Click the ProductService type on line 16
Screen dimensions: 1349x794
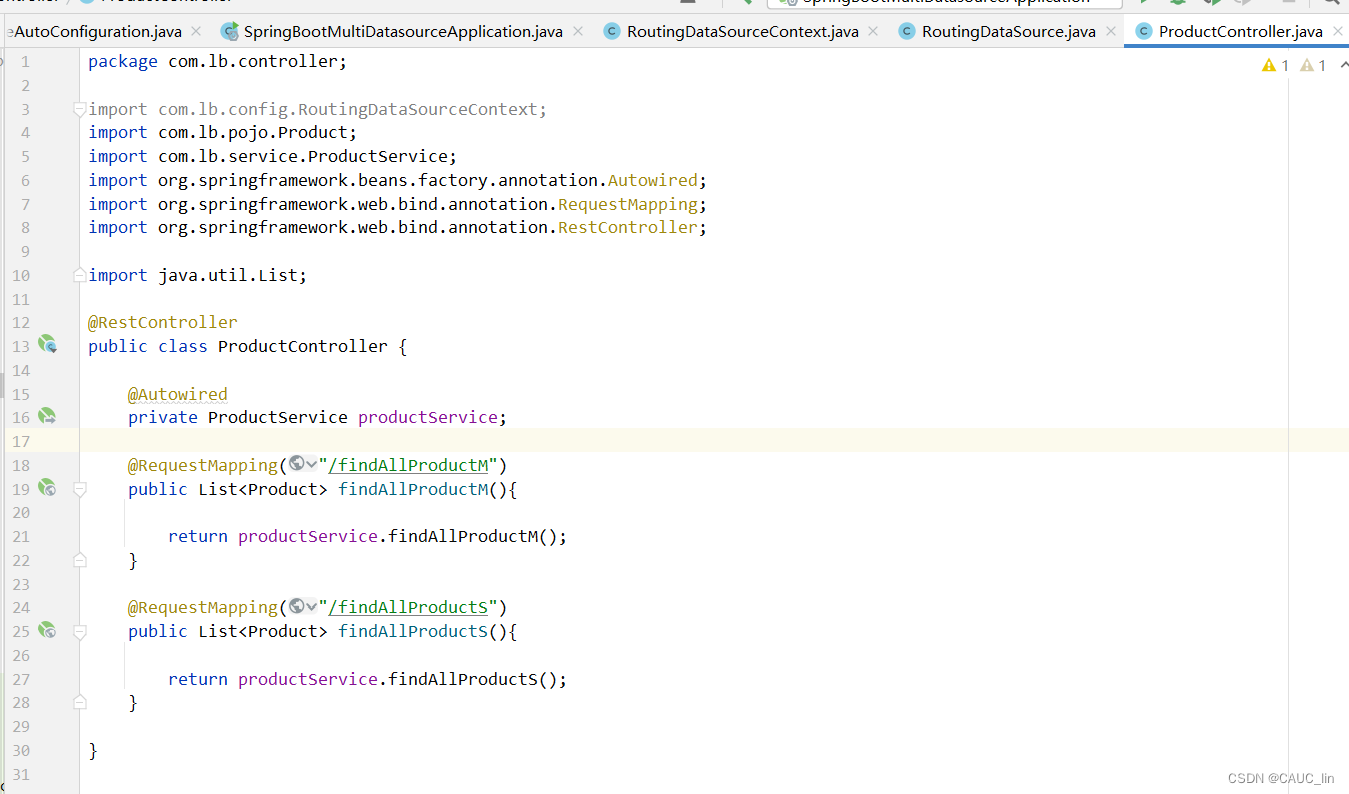[x=278, y=417]
